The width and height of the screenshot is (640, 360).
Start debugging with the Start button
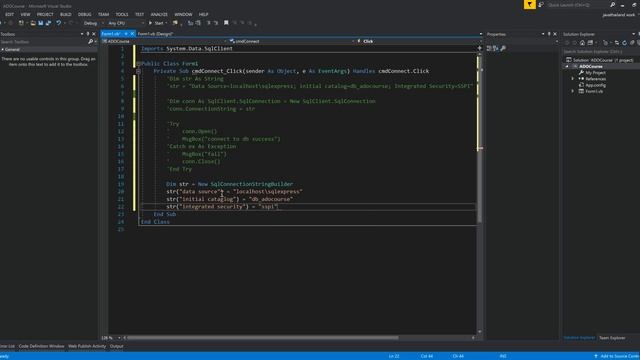(x=156, y=23)
